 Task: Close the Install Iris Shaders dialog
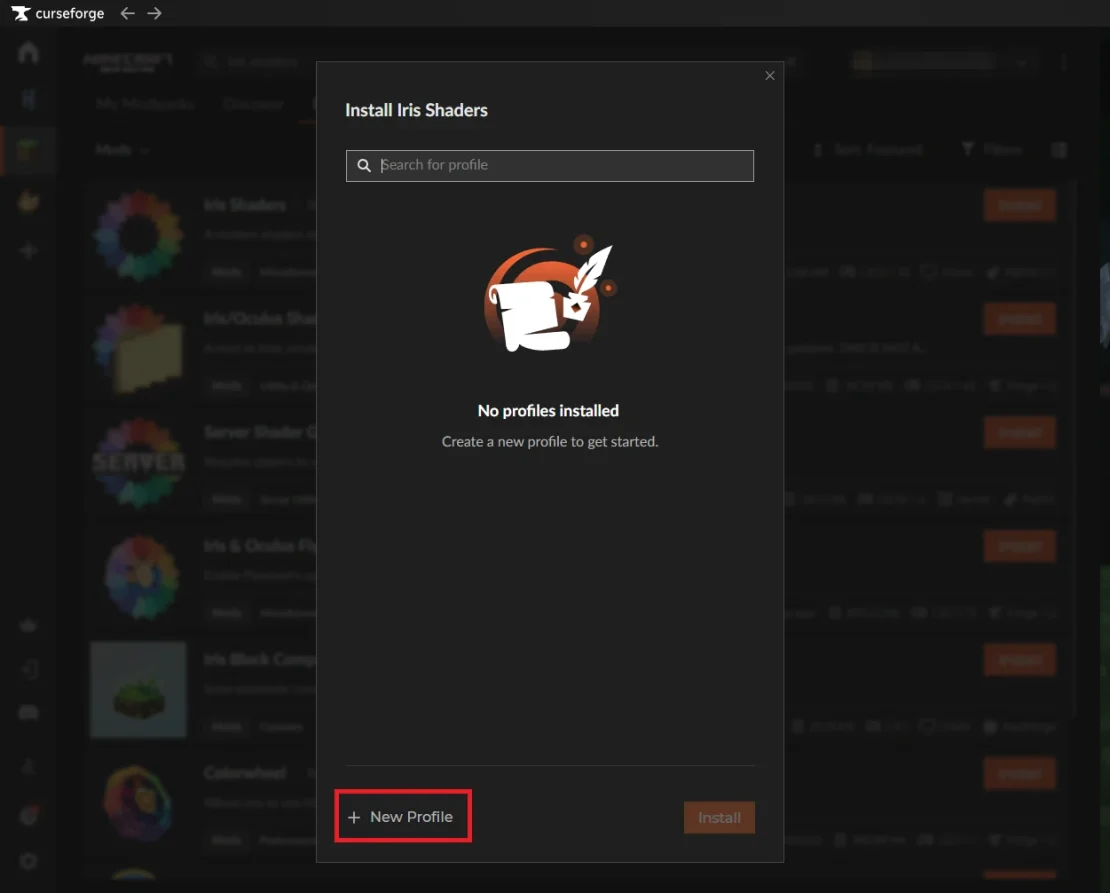[769, 76]
